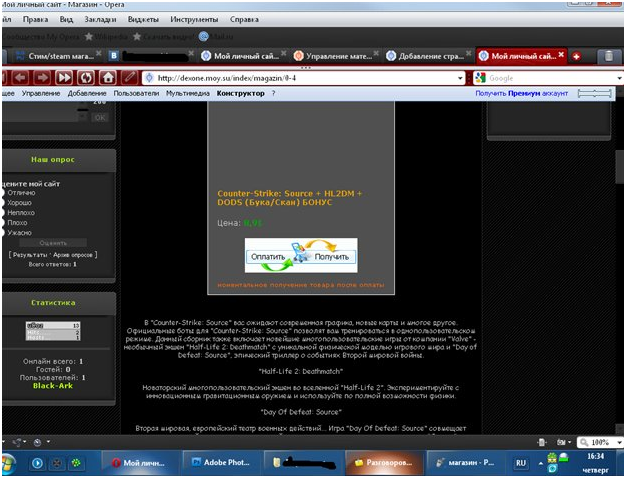Click the Получить Премиум аккаунт link
Viewport: 626px width, 478px height.
(x=521, y=93)
